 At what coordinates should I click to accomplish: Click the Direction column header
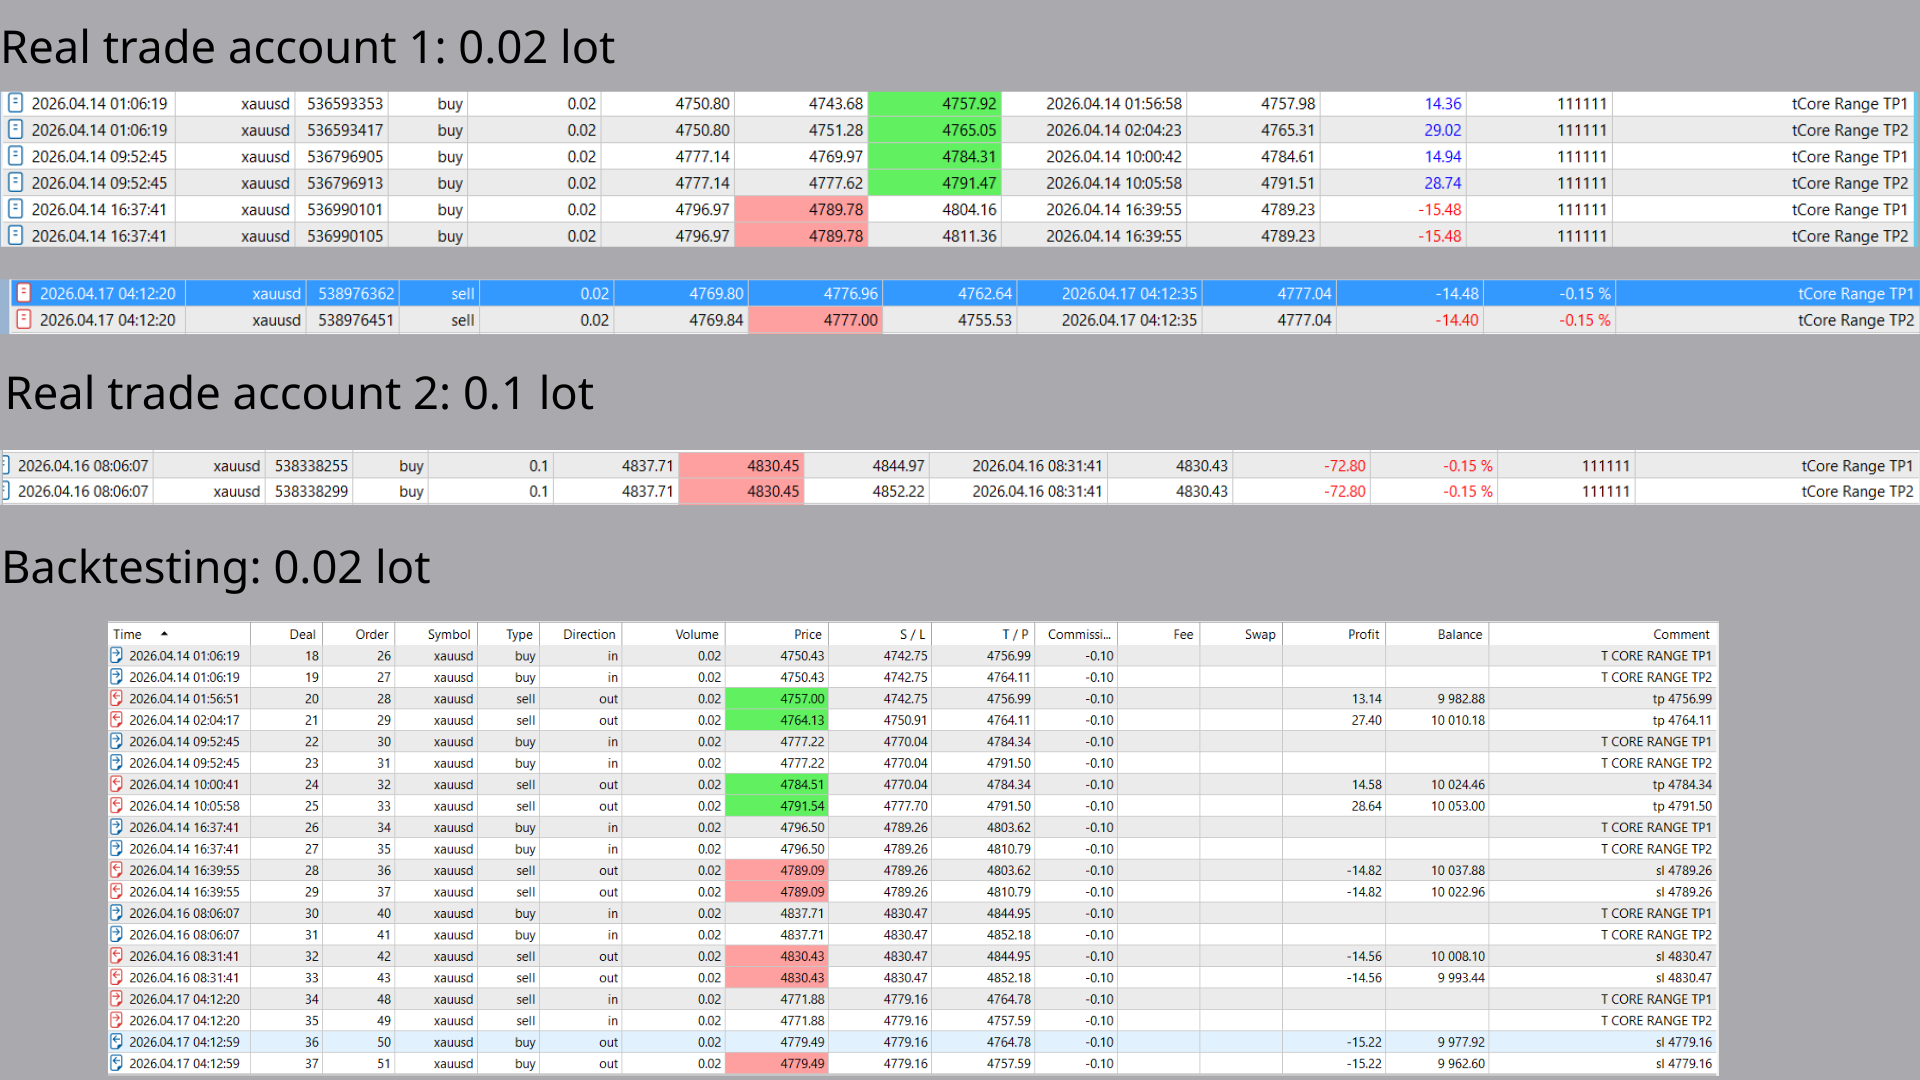pyautogui.click(x=588, y=634)
